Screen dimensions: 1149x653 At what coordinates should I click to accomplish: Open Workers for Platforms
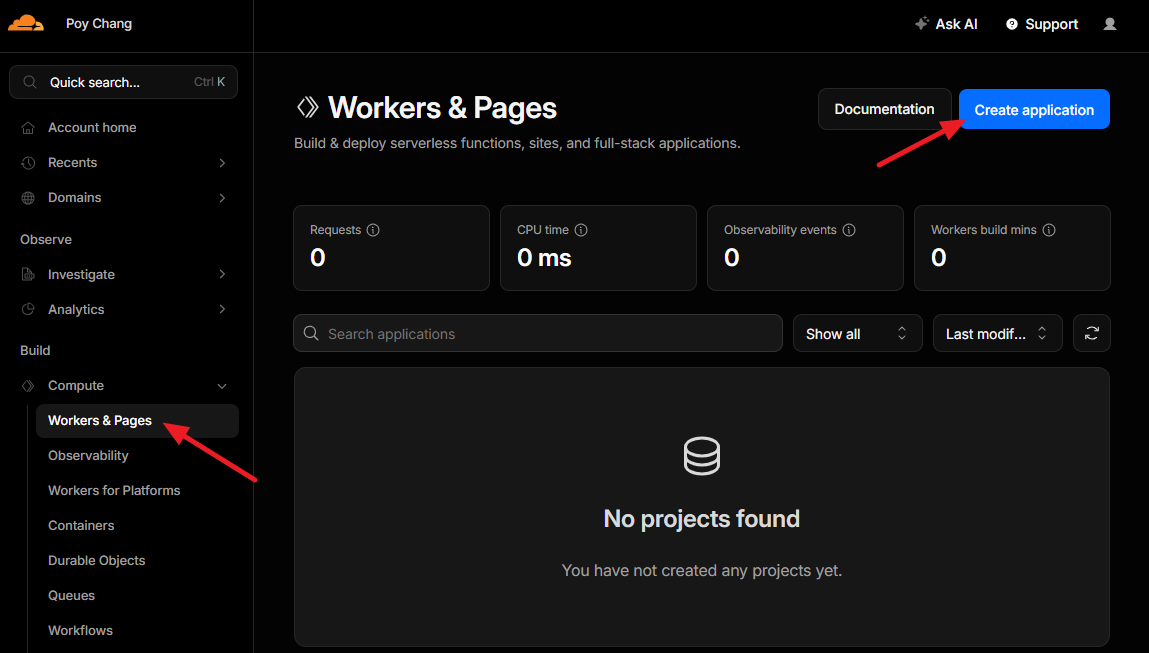114,491
